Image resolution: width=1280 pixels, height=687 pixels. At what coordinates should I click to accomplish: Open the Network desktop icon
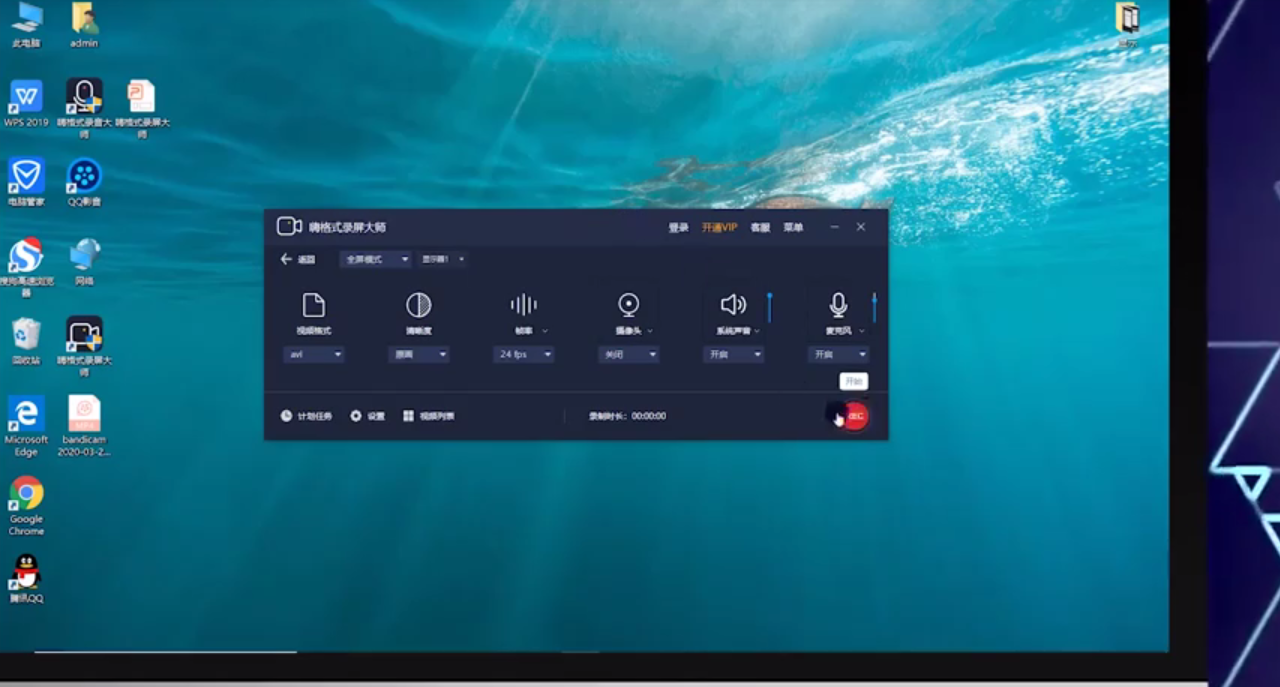[x=84, y=262]
